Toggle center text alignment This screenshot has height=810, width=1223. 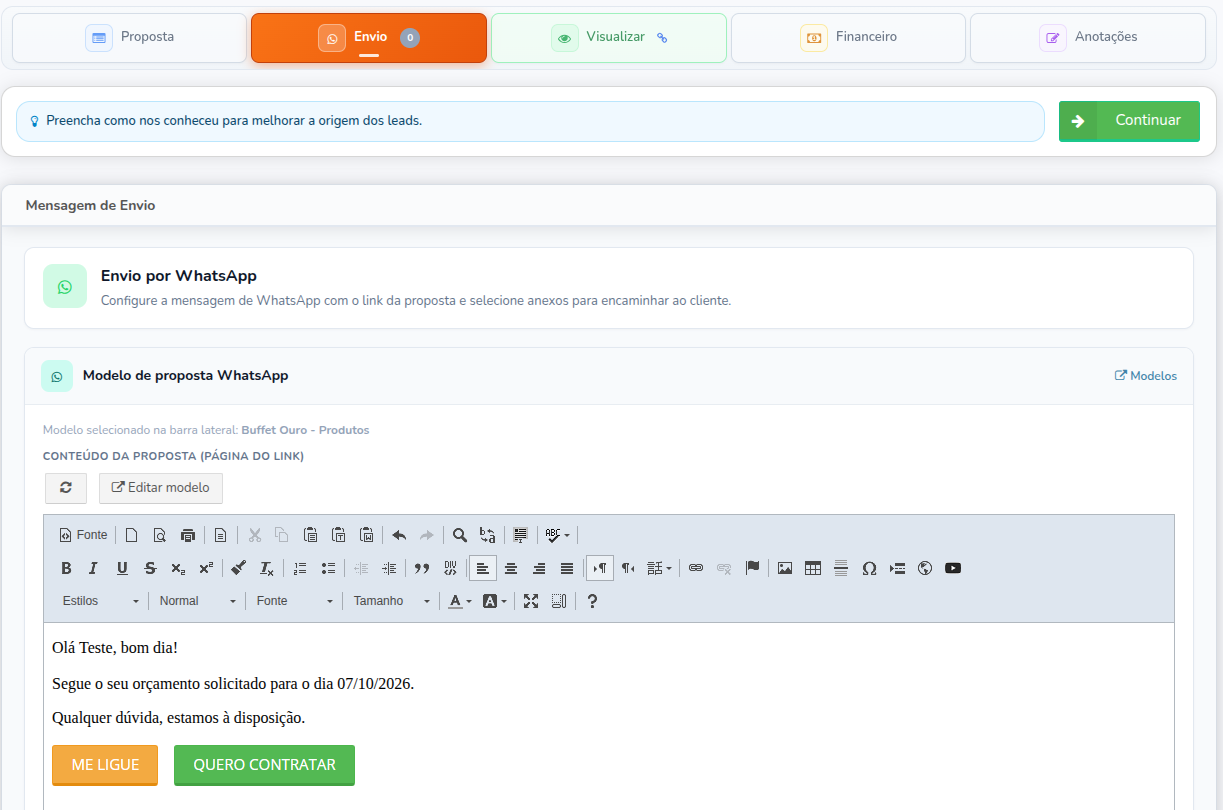(x=511, y=568)
